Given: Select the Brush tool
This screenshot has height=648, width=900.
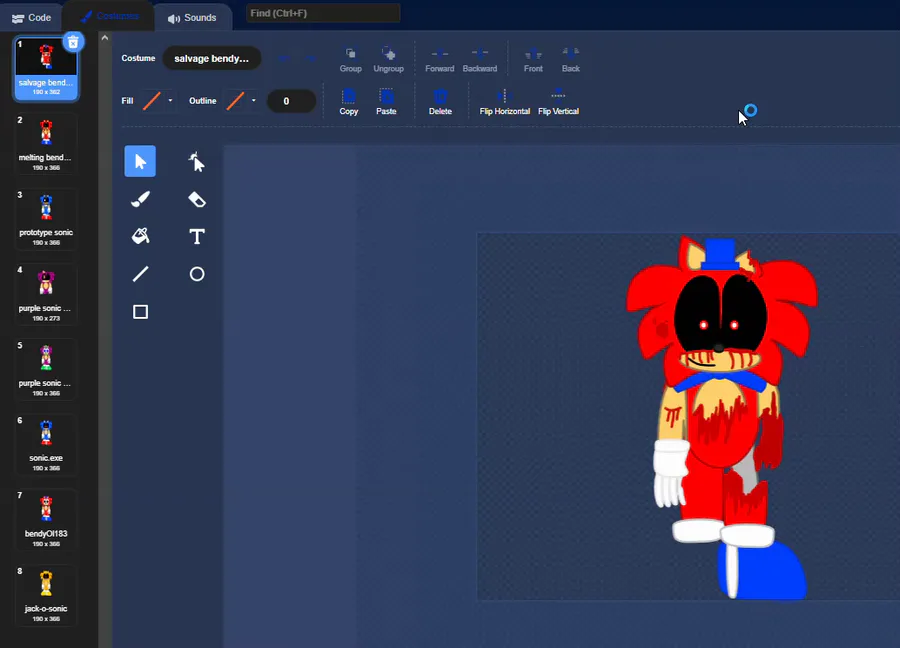Looking at the screenshot, I should (140, 199).
